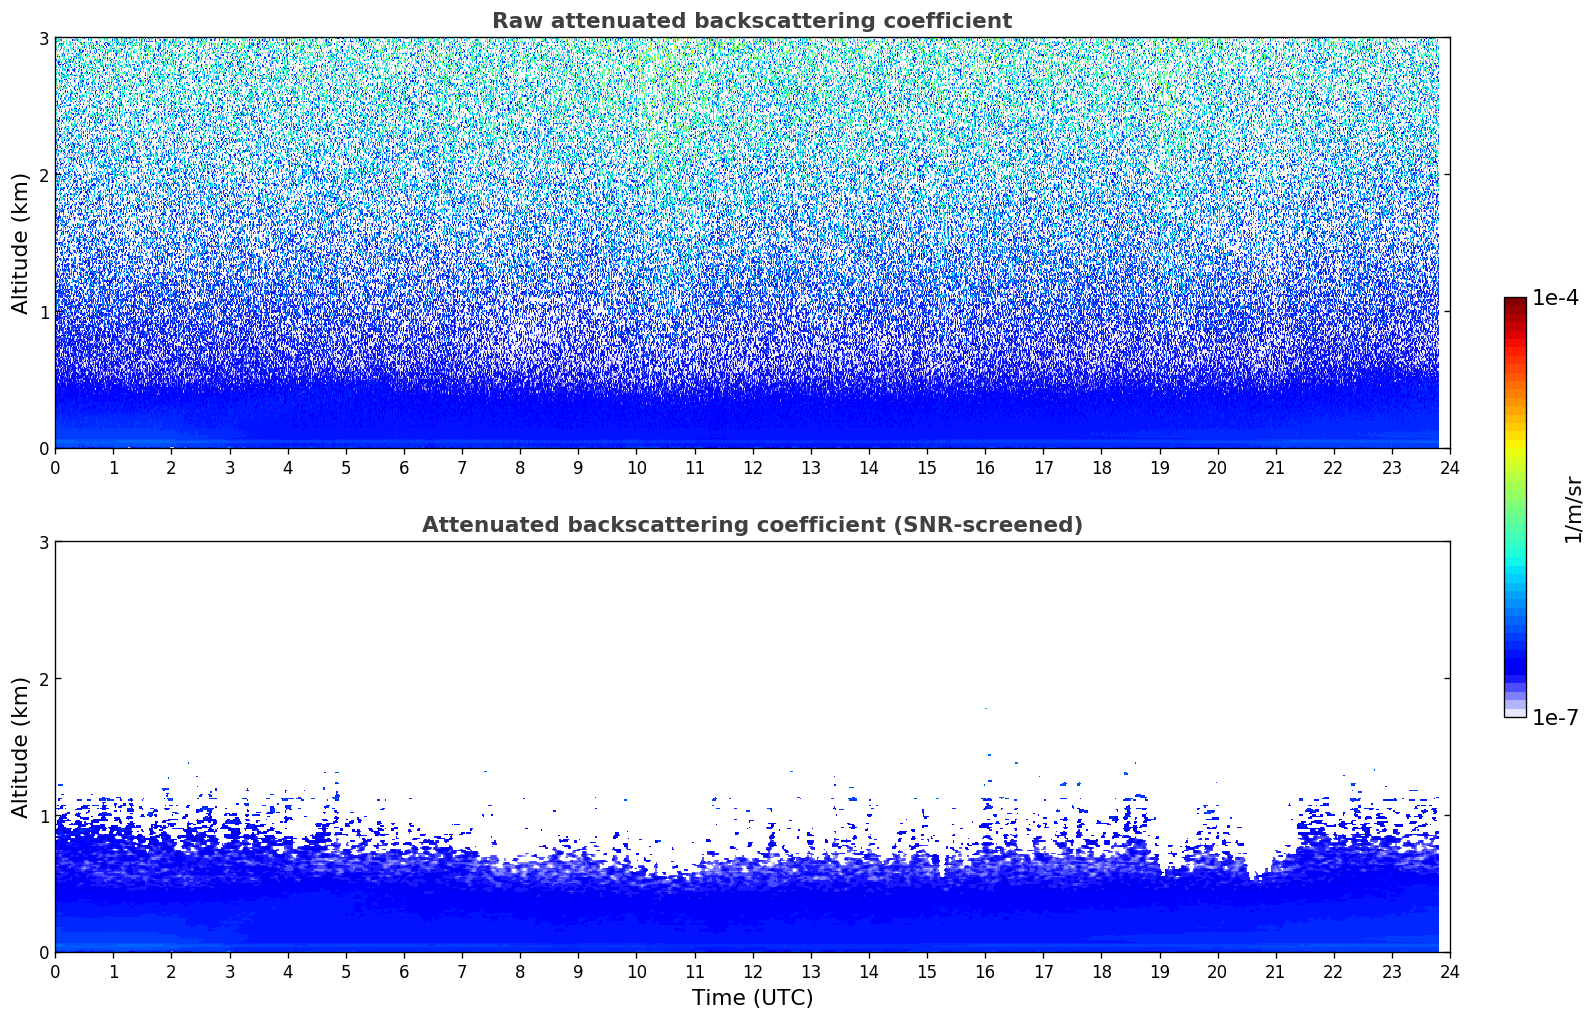
Task: Click tick label 18 on the top plot's time axis
Action: point(1101,468)
